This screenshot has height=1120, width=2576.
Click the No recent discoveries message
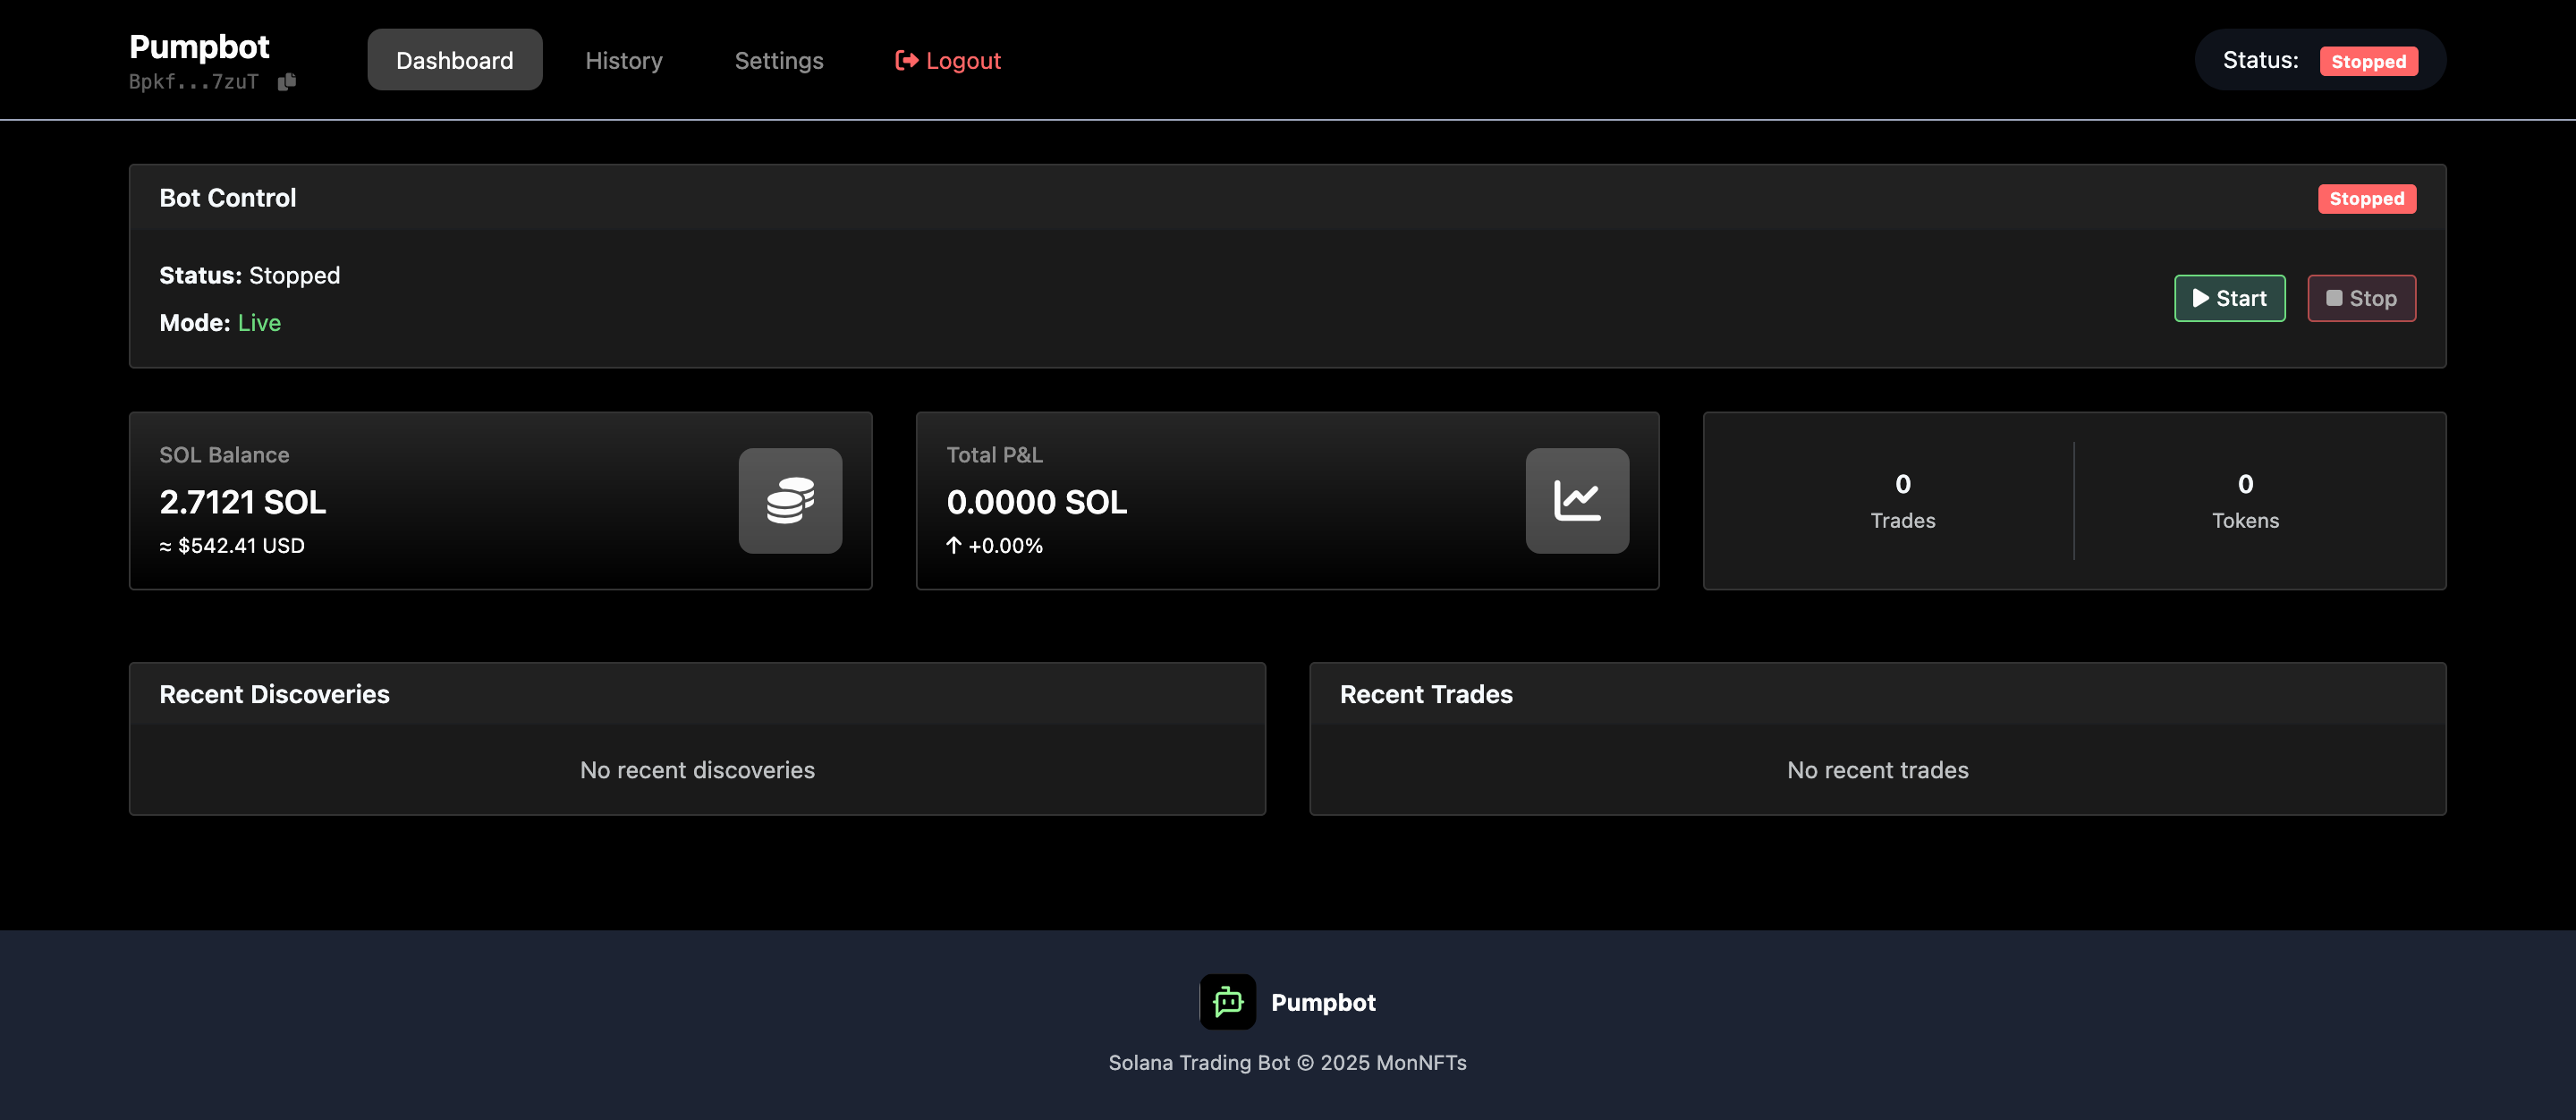(x=697, y=770)
